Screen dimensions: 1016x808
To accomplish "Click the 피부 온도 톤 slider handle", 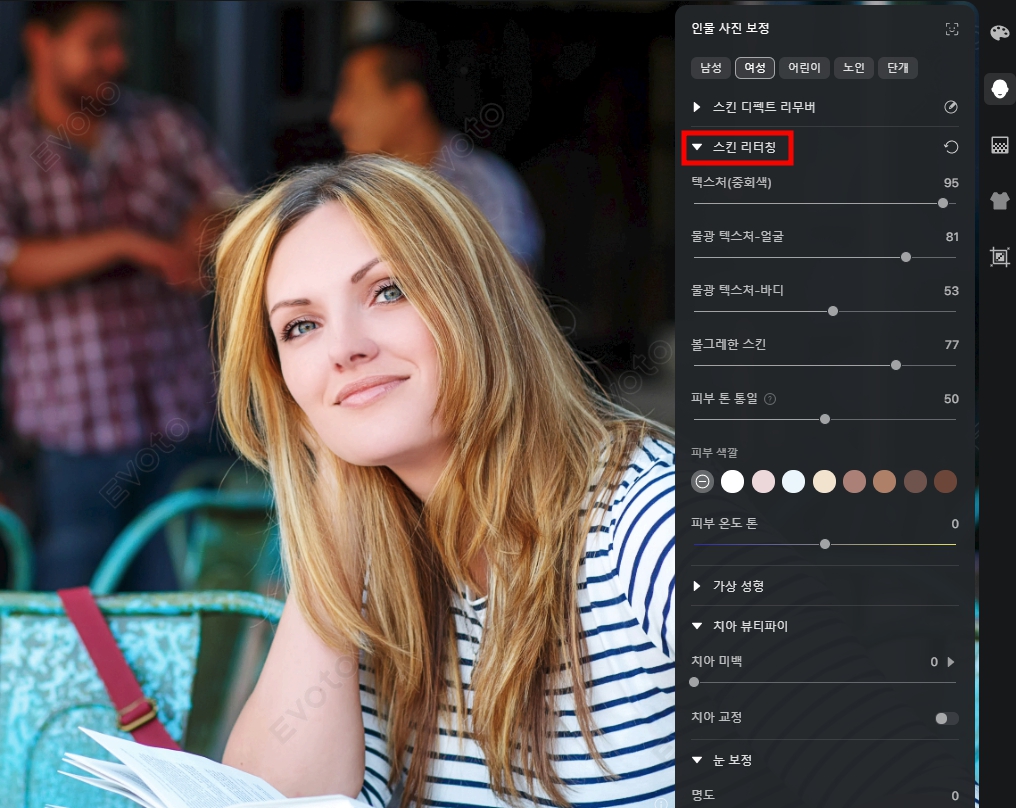I will pyautogui.click(x=825, y=544).
